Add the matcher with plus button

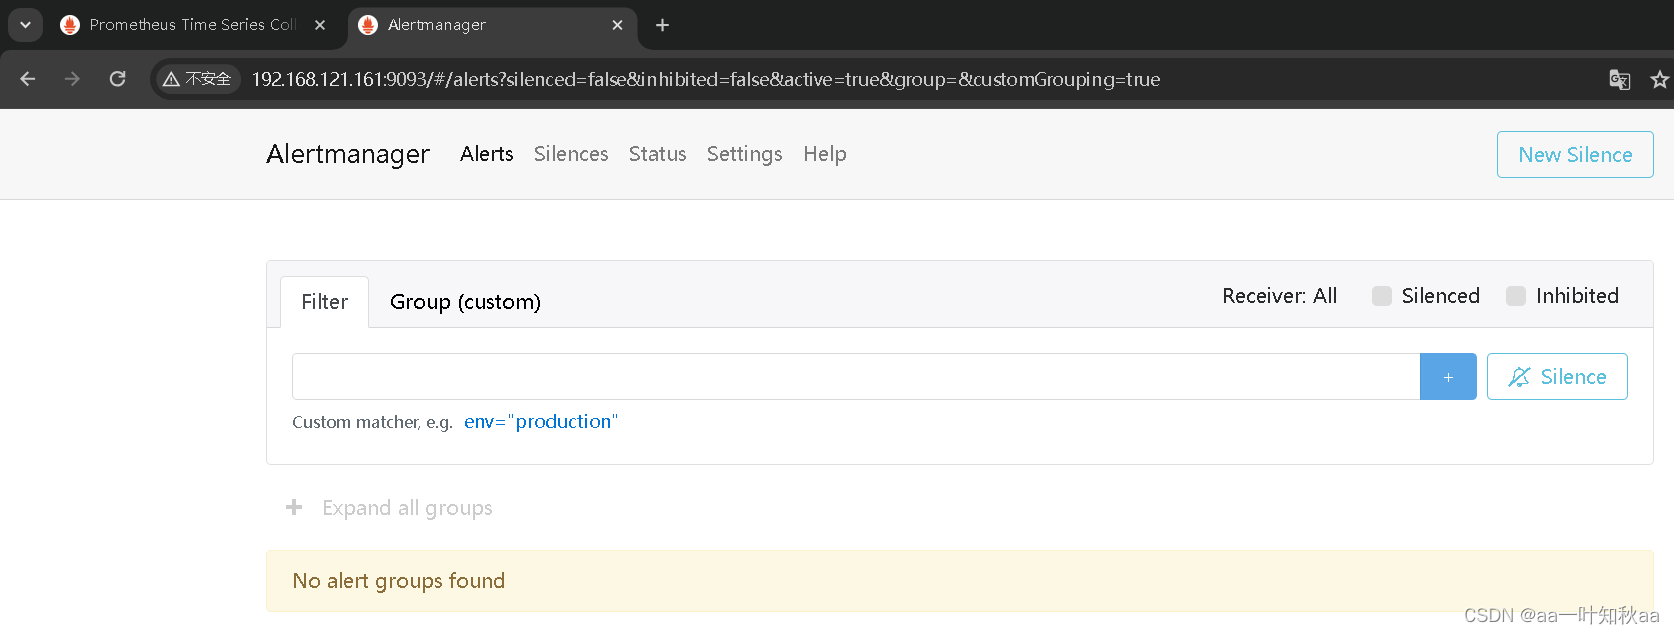click(1448, 377)
